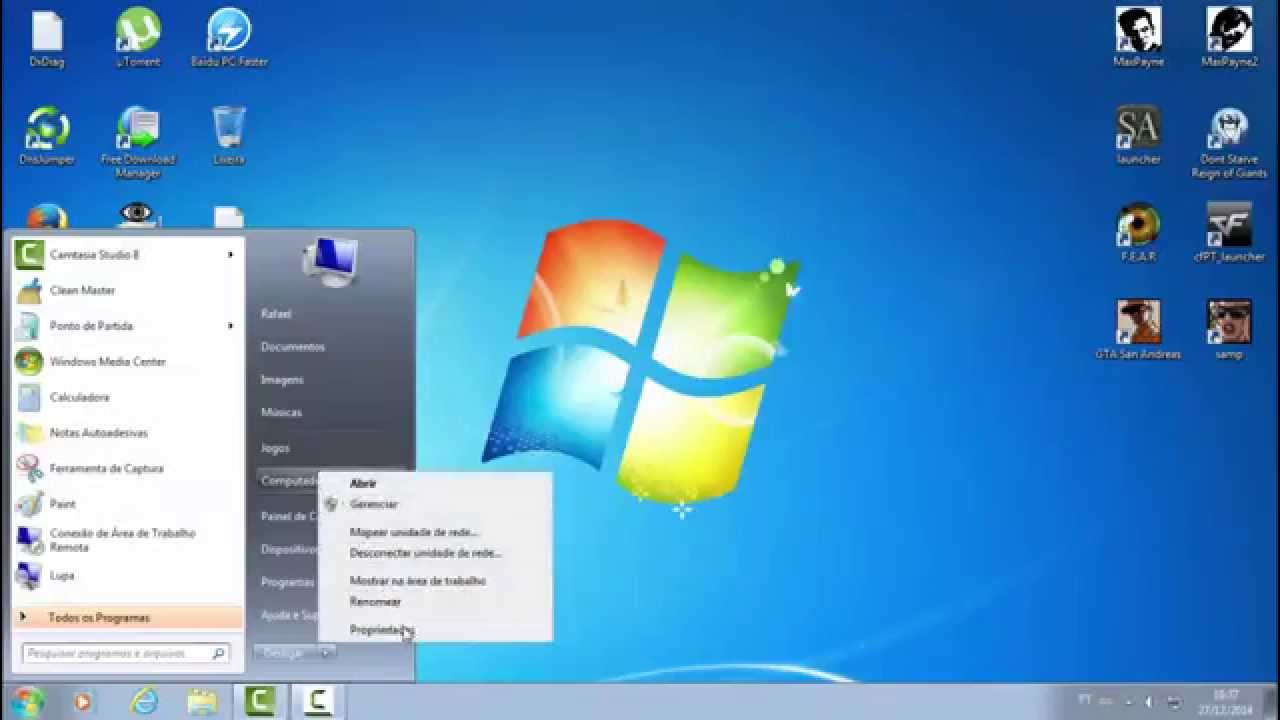Open the uTorrent desktop icon
Image resolution: width=1280 pixels, height=720 pixels.
[x=138, y=38]
